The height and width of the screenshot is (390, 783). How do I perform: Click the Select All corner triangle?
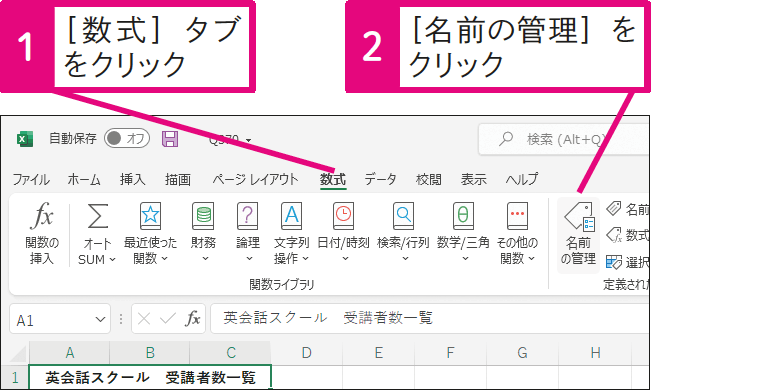[x=18, y=354]
